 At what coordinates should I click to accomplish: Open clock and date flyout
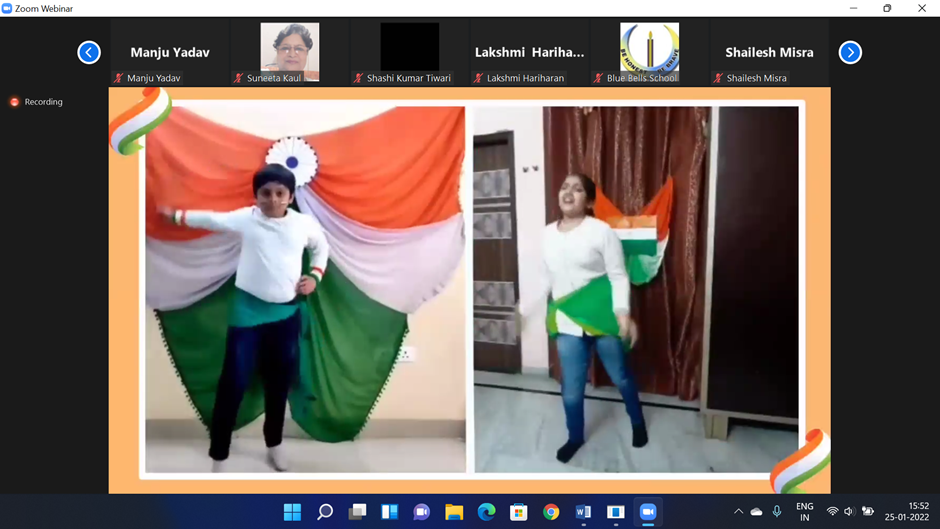[917, 512]
